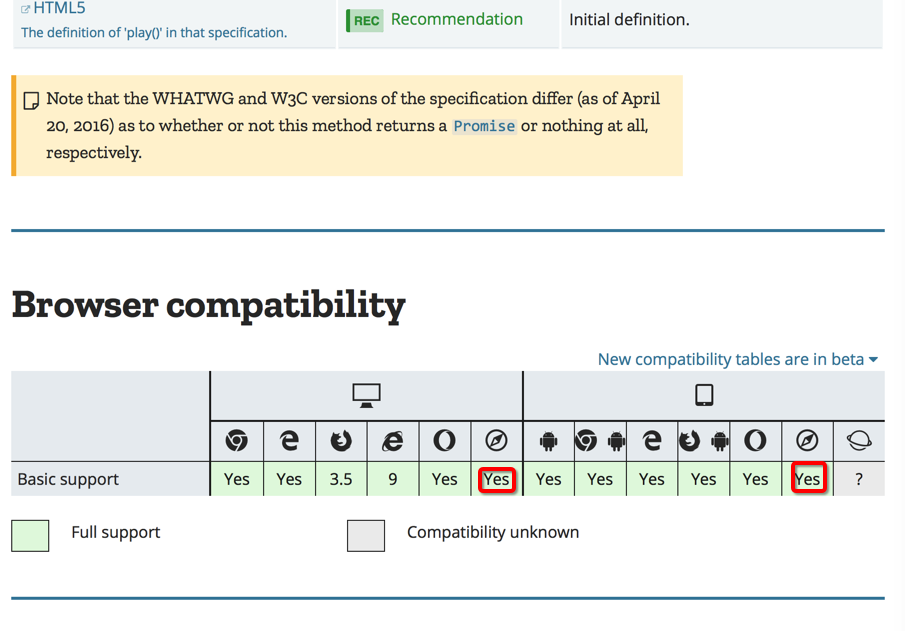Click the gray Compatibility unknown legend swatch

[x=366, y=534]
